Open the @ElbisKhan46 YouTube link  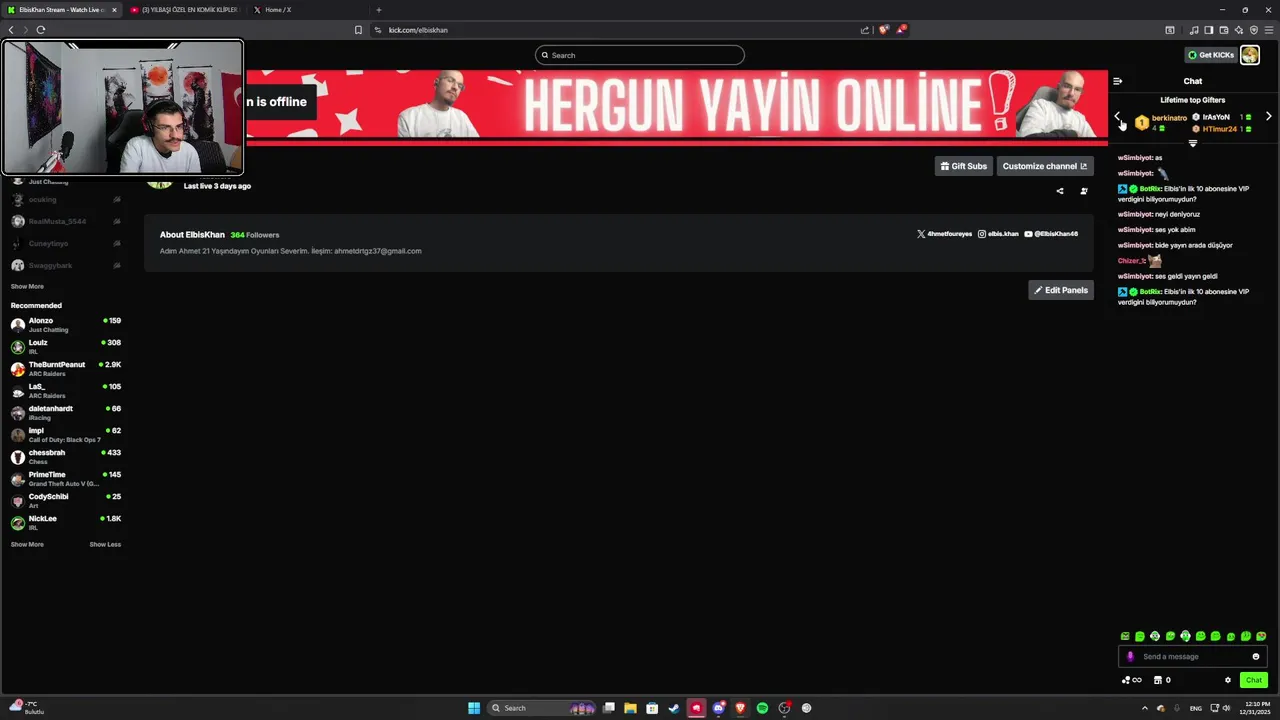pyautogui.click(x=1051, y=234)
